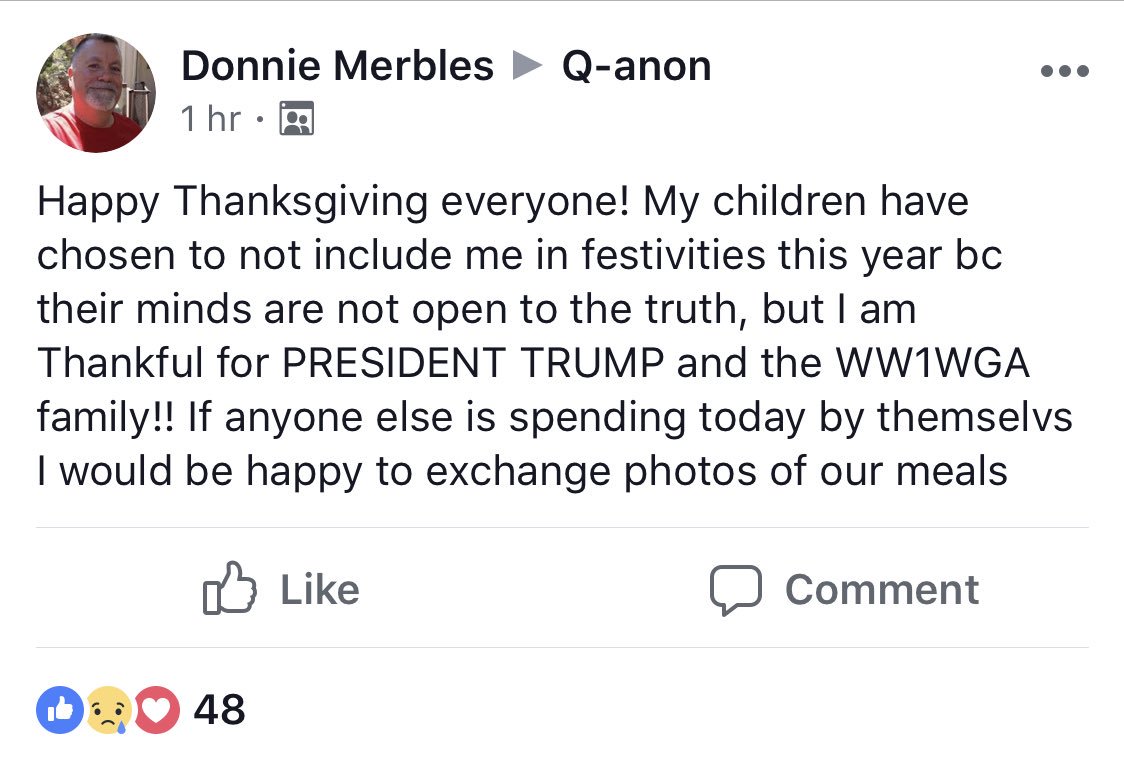1124x773 pixels.
Task: Click the Comment text label
Action: coord(882,590)
